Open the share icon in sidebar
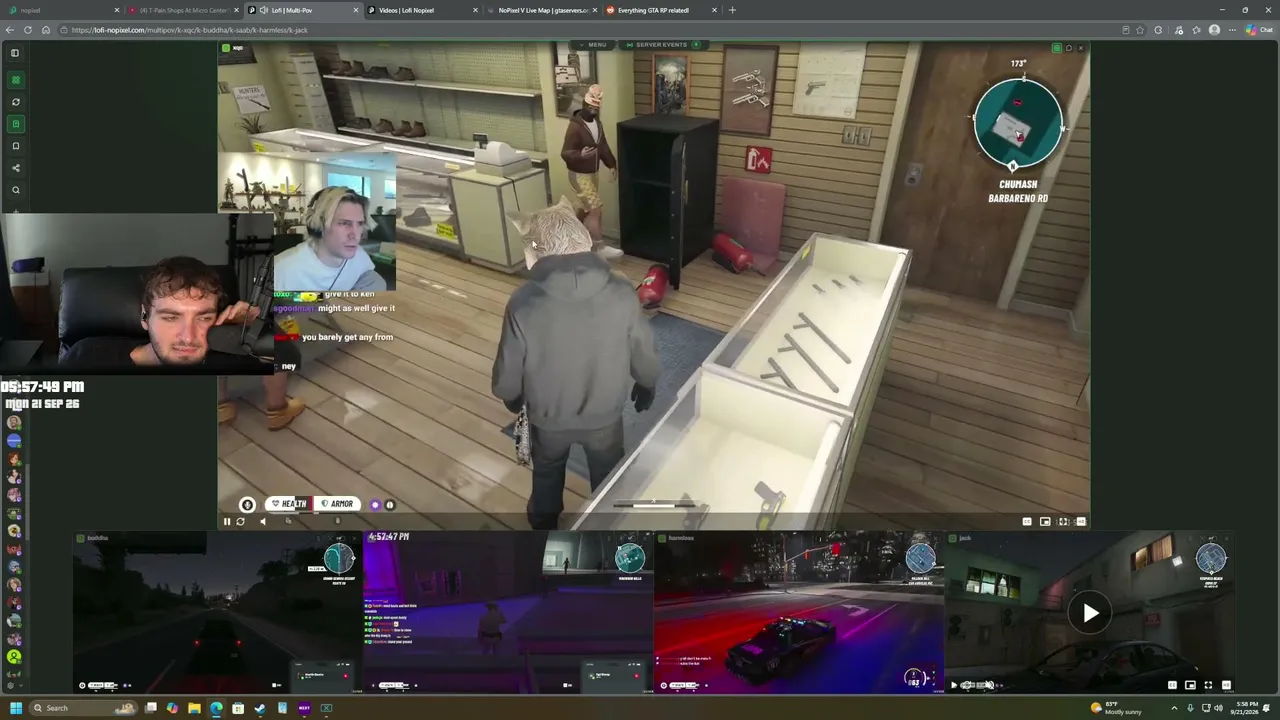 coord(15,168)
